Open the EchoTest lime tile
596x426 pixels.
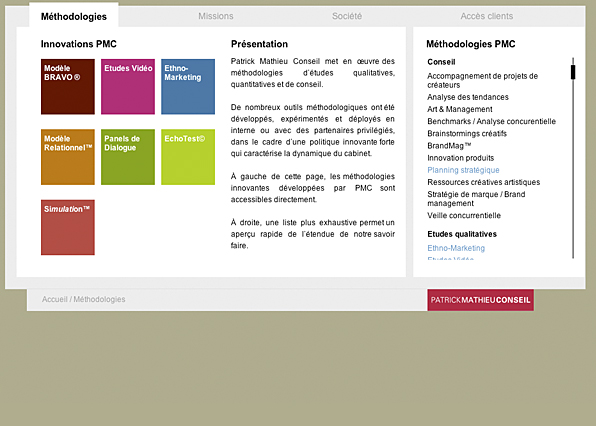(188, 157)
